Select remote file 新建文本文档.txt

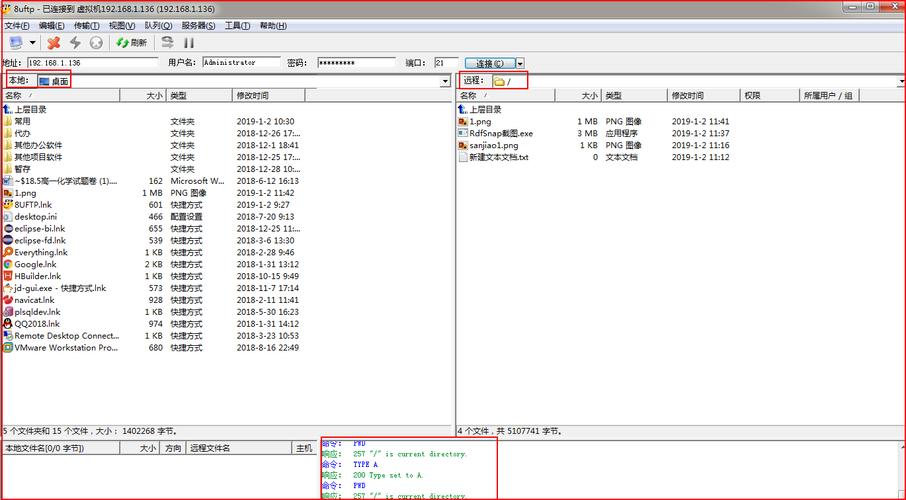pyautogui.click(x=499, y=157)
